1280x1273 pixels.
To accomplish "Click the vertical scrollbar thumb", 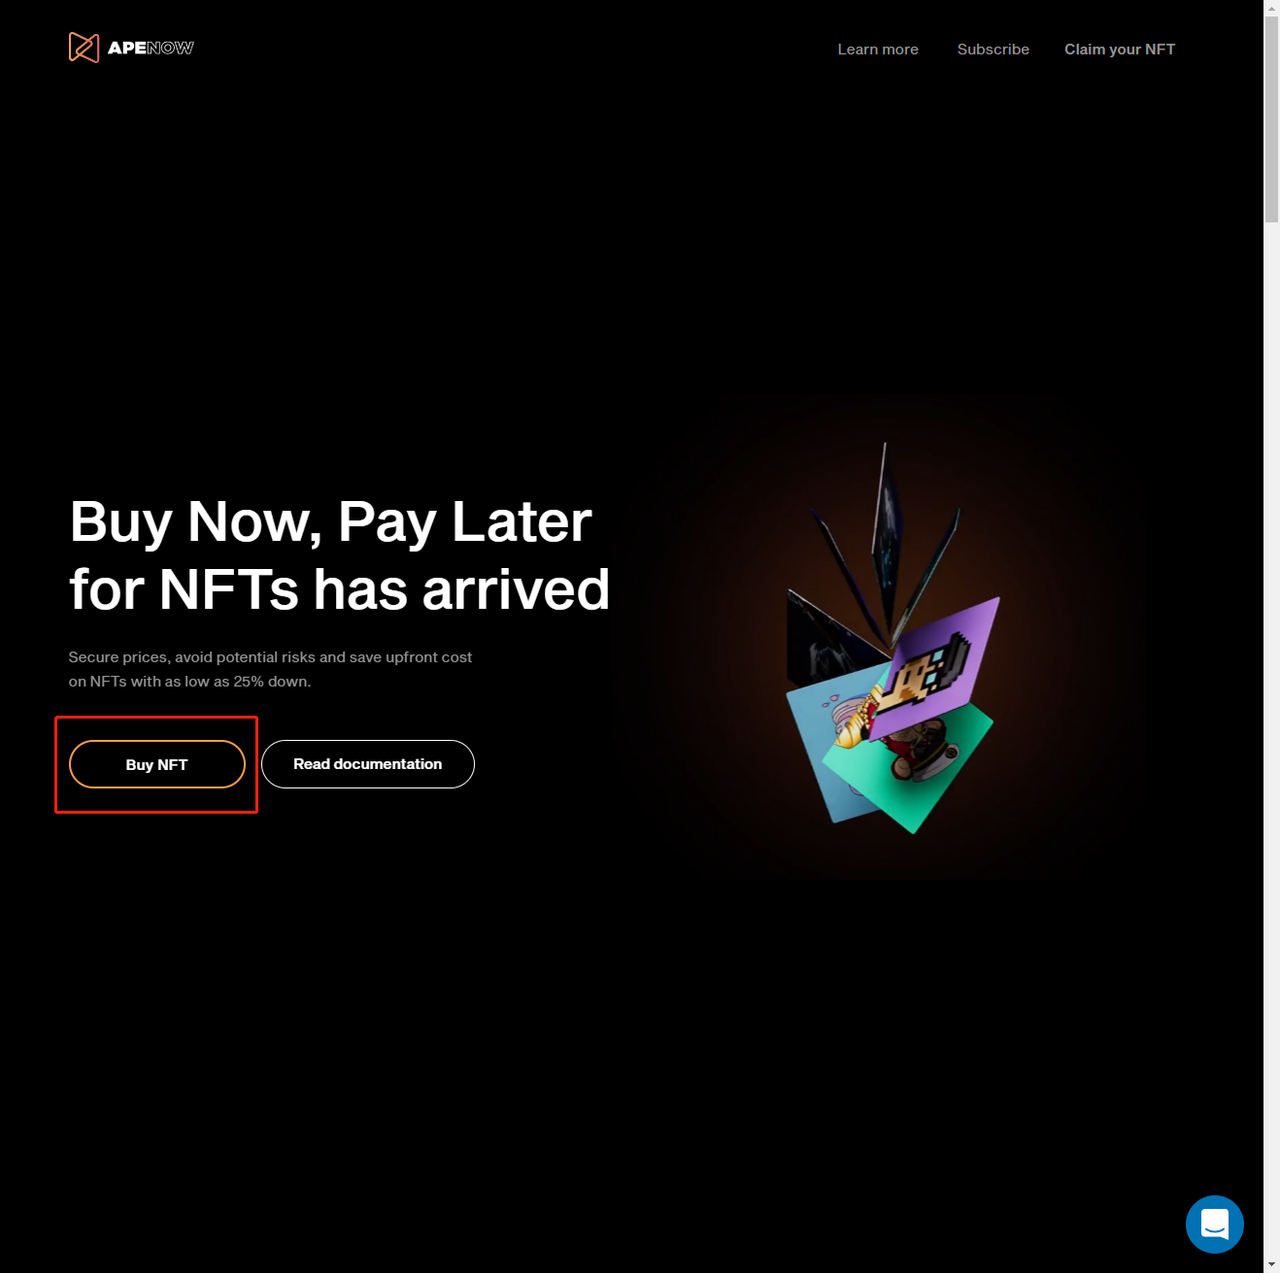I will pyautogui.click(x=1271, y=120).
